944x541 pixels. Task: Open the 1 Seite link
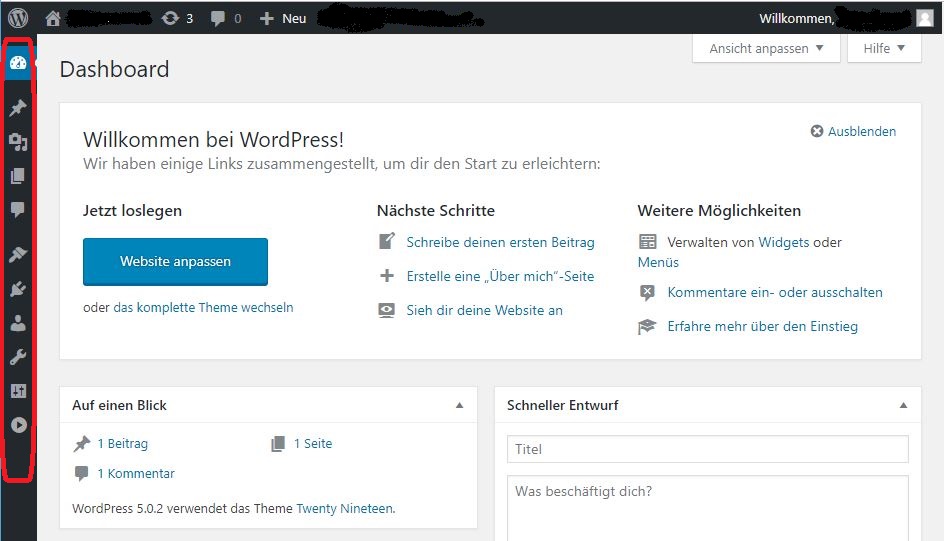(313, 444)
